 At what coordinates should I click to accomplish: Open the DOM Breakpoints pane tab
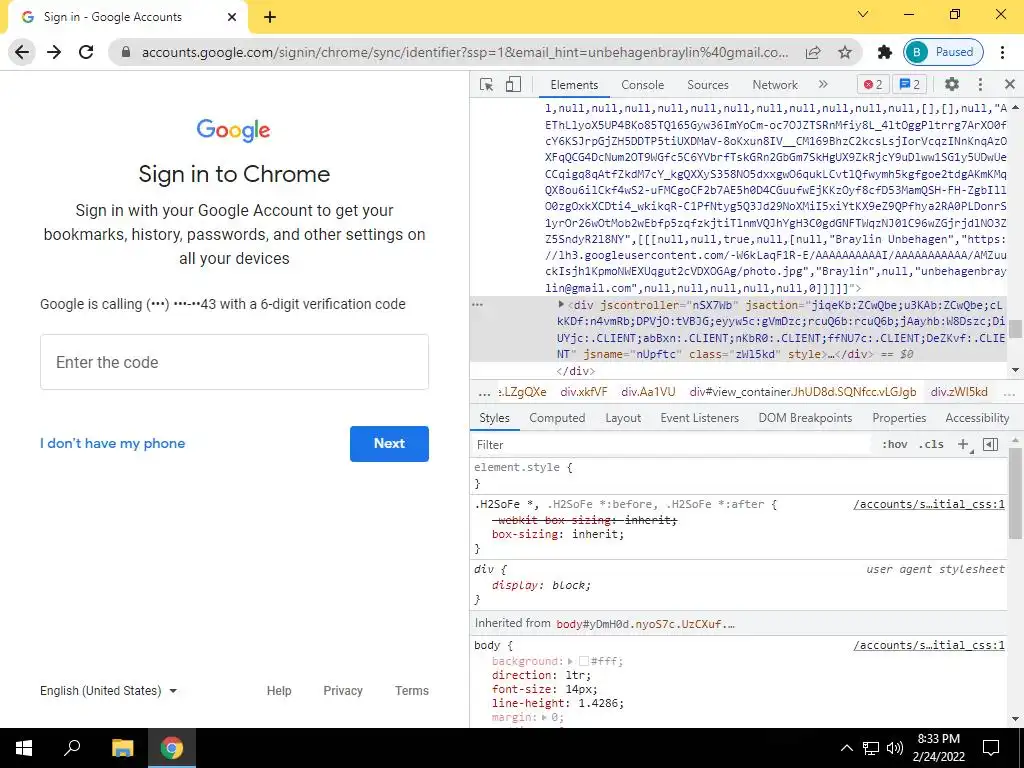click(805, 418)
